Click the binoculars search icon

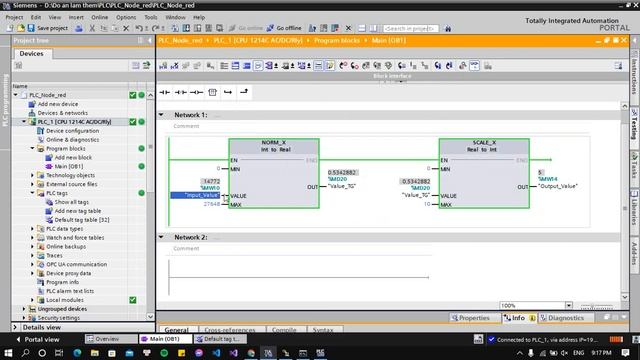pos(448,29)
